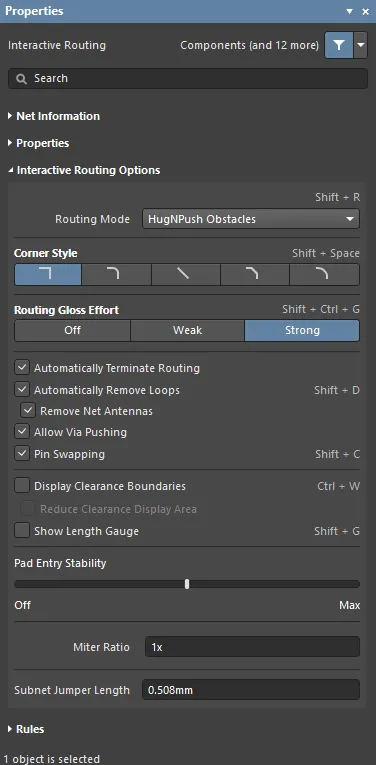This screenshot has width=376, height=765.
Task: Click the Miter Ratio input field
Action: pos(252,647)
